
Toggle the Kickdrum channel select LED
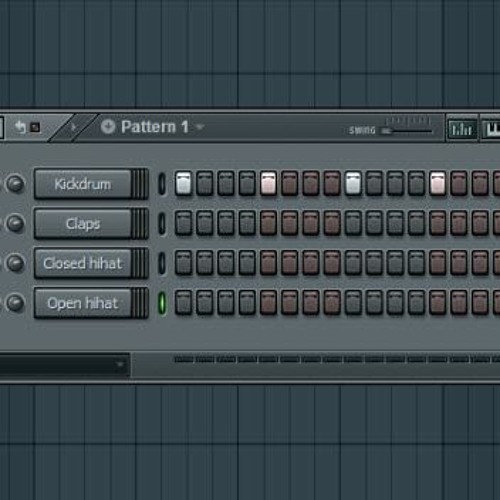pyautogui.click(x=162, y=184)
